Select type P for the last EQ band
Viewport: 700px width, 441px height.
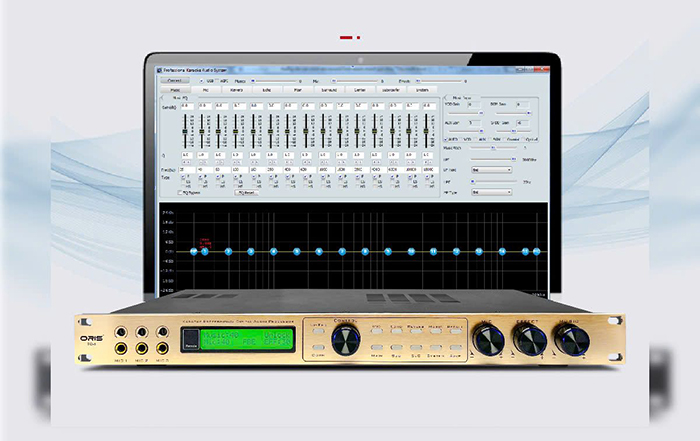pyautogui.click(x=427, y=177)
